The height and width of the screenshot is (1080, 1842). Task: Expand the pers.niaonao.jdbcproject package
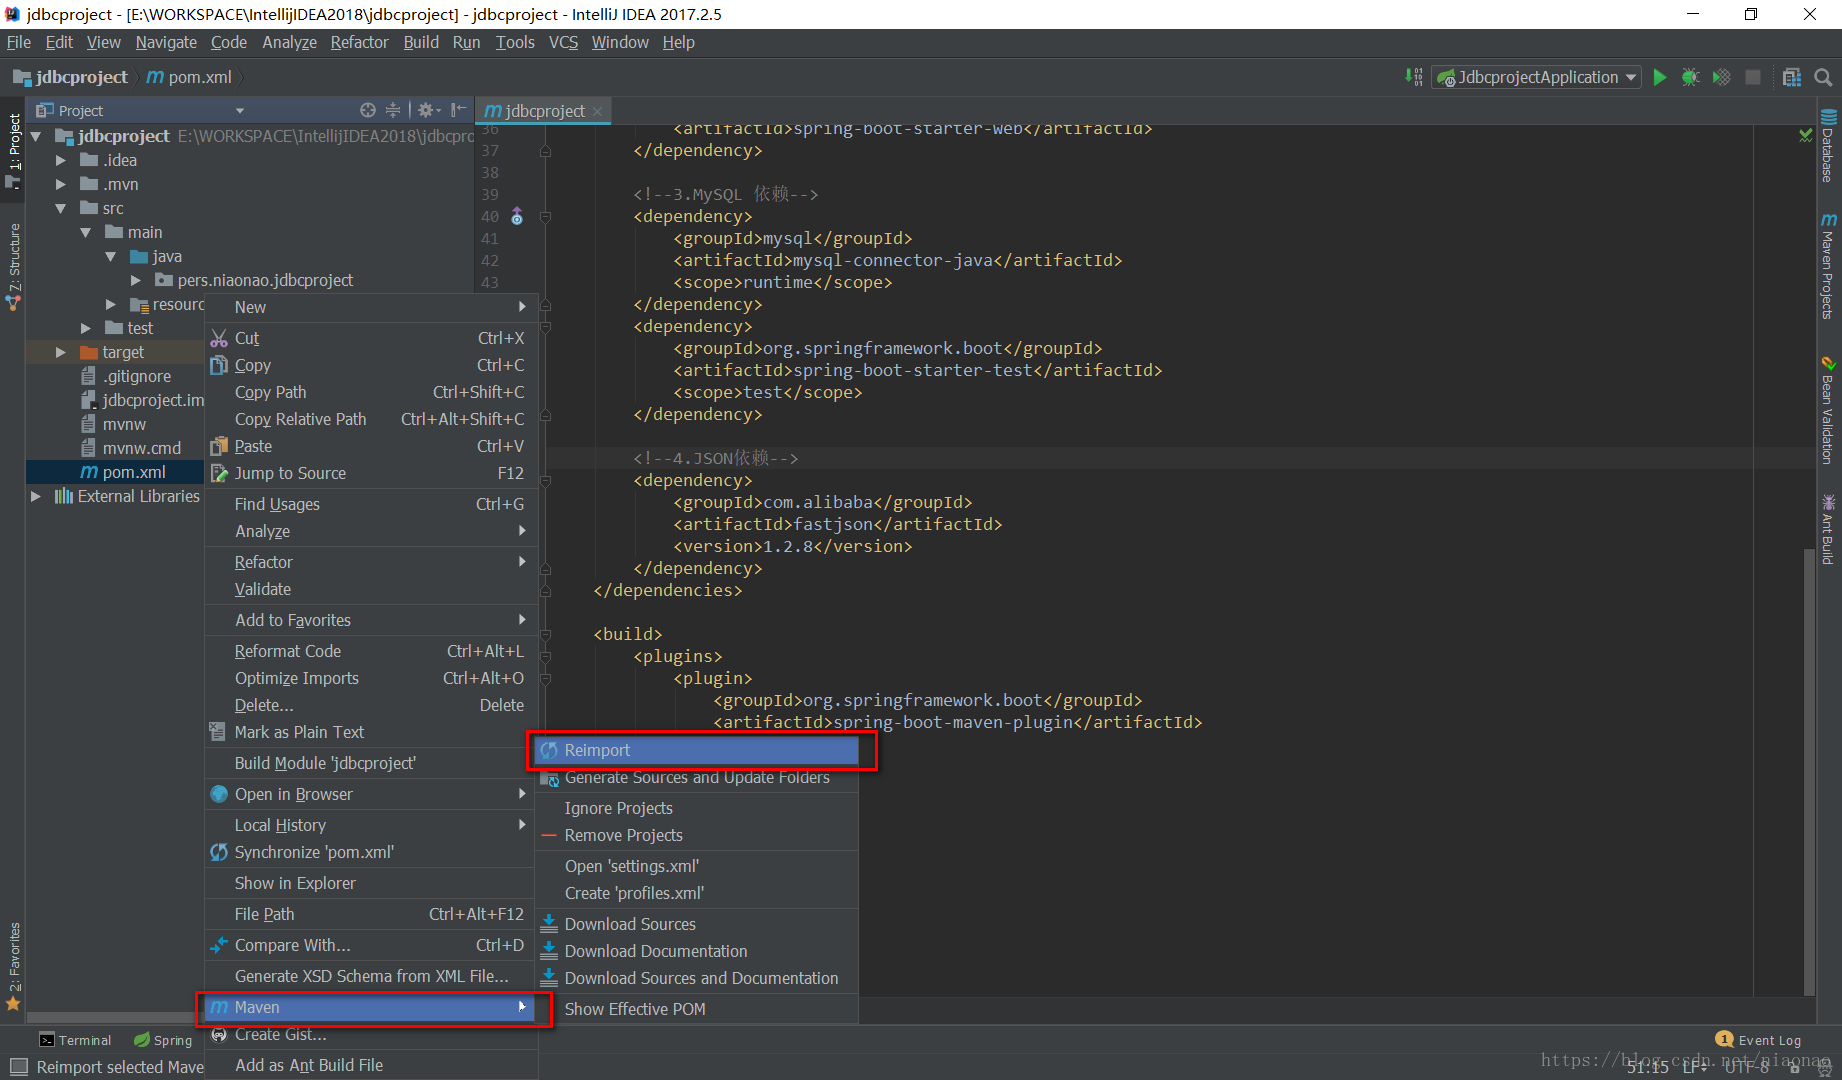(136, 280)
